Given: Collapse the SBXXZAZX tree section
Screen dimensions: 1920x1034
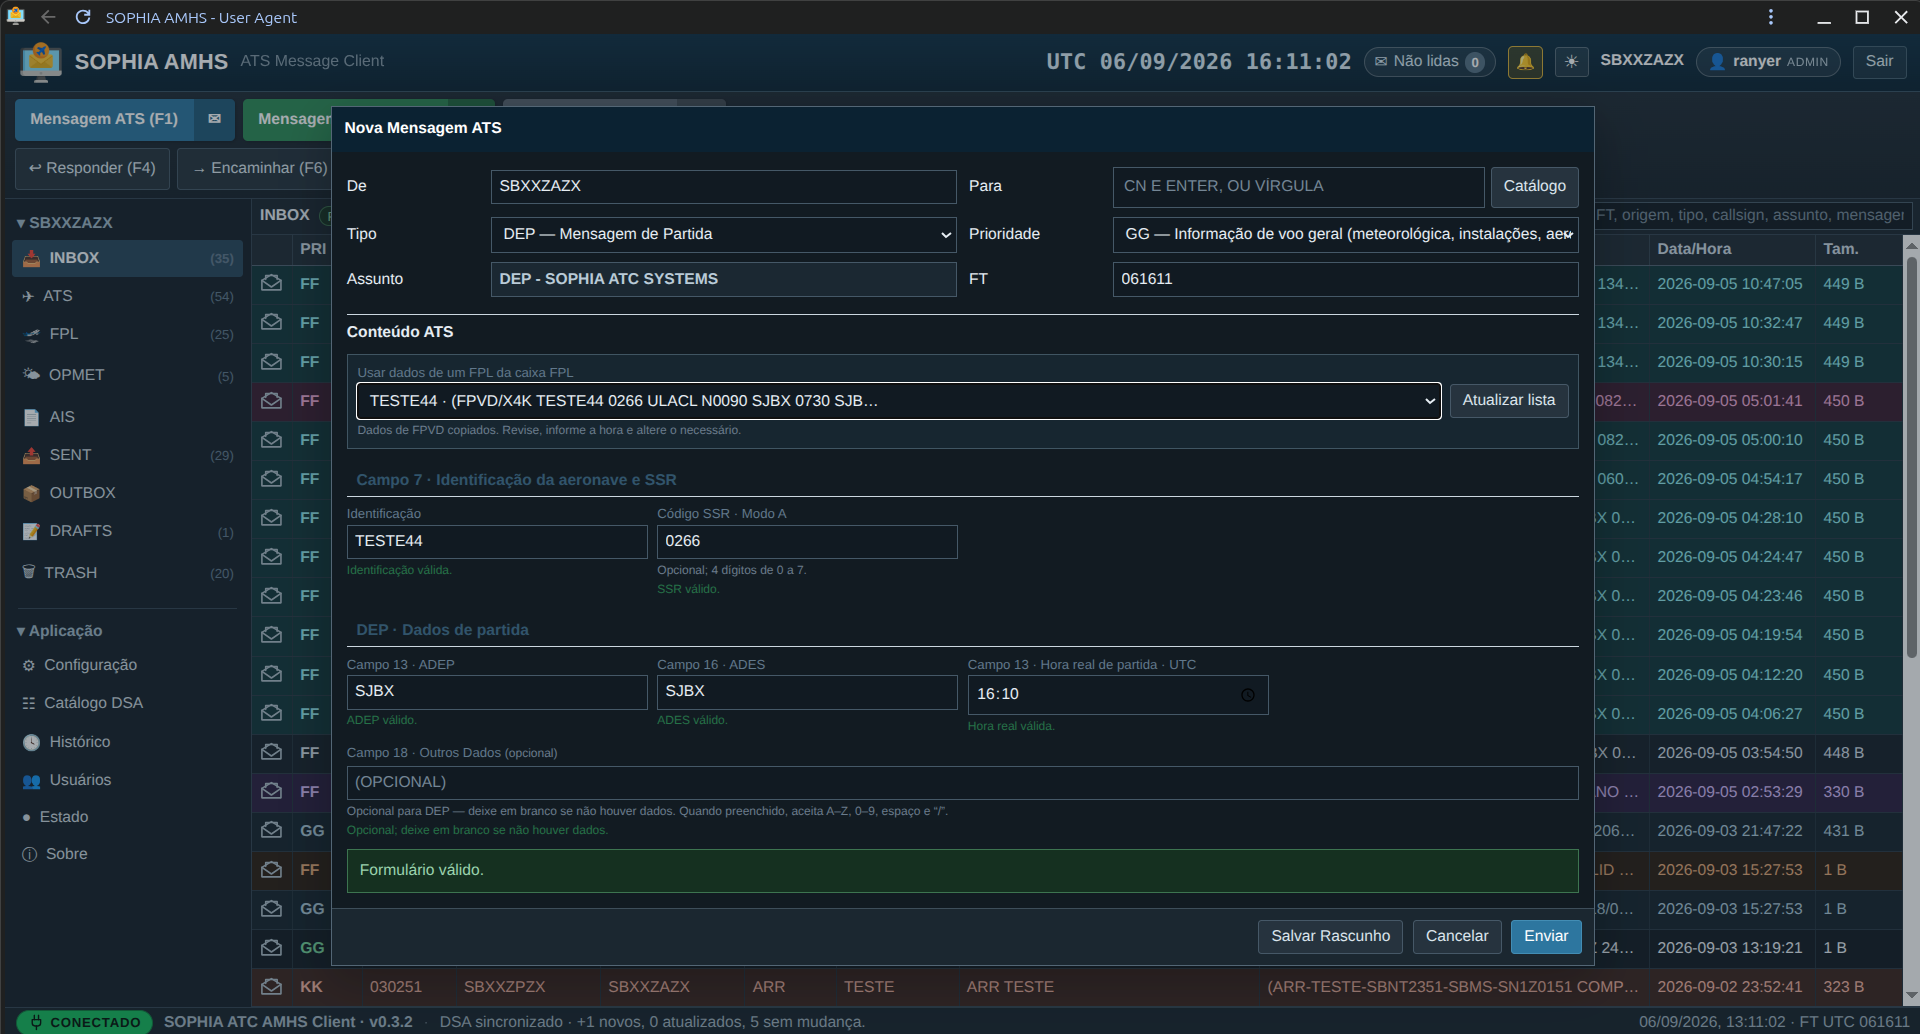Looking at the screenshot, I should pos(65,222).
